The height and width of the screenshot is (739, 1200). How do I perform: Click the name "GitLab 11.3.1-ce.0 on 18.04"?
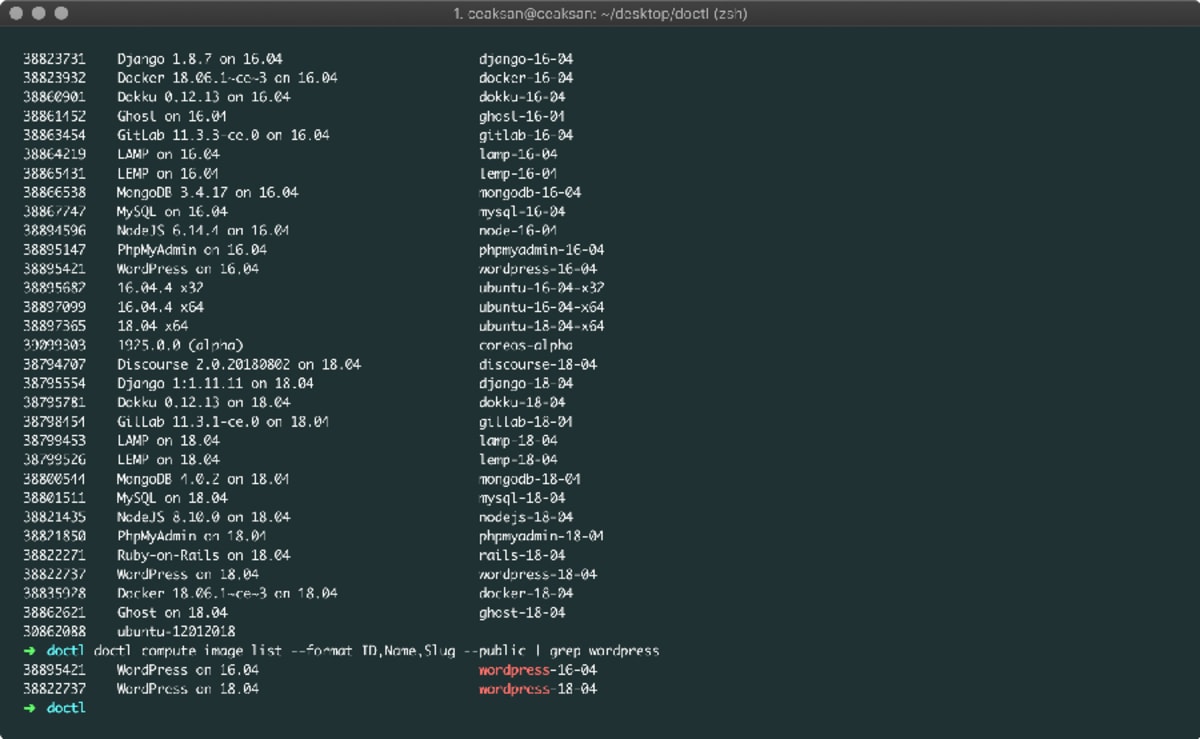click(223, 422)
